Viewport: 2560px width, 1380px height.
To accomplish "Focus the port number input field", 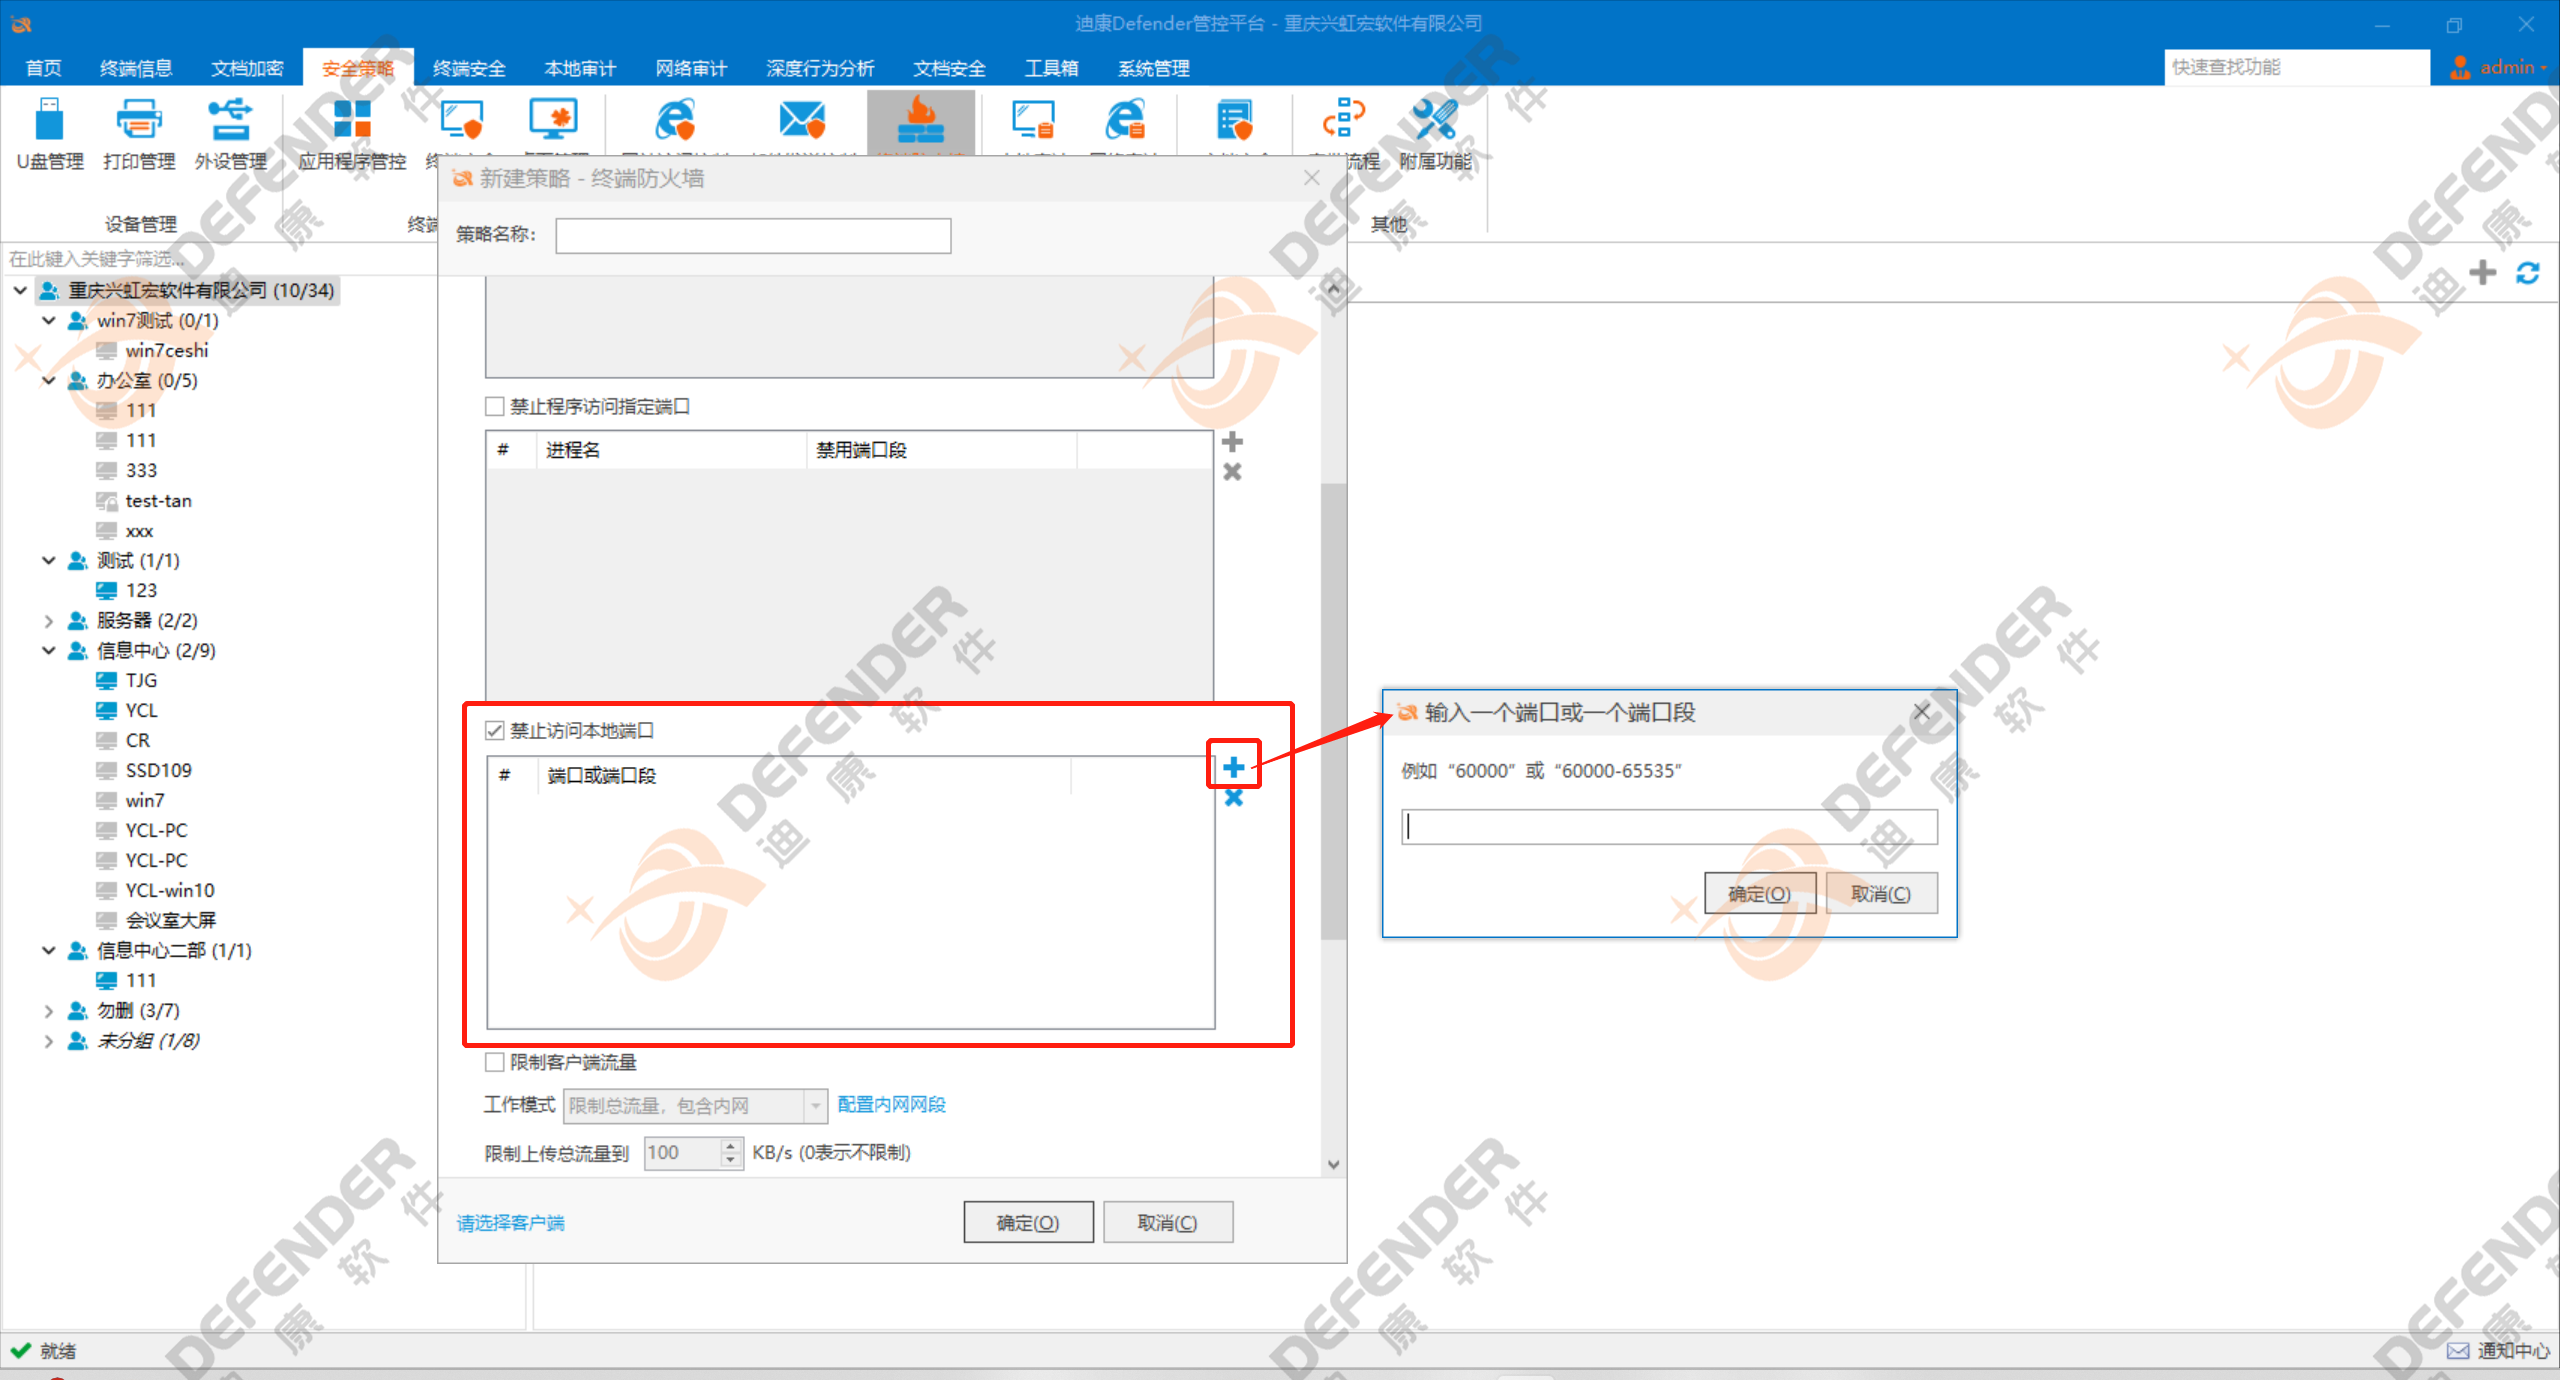I will coord(1669,827).
